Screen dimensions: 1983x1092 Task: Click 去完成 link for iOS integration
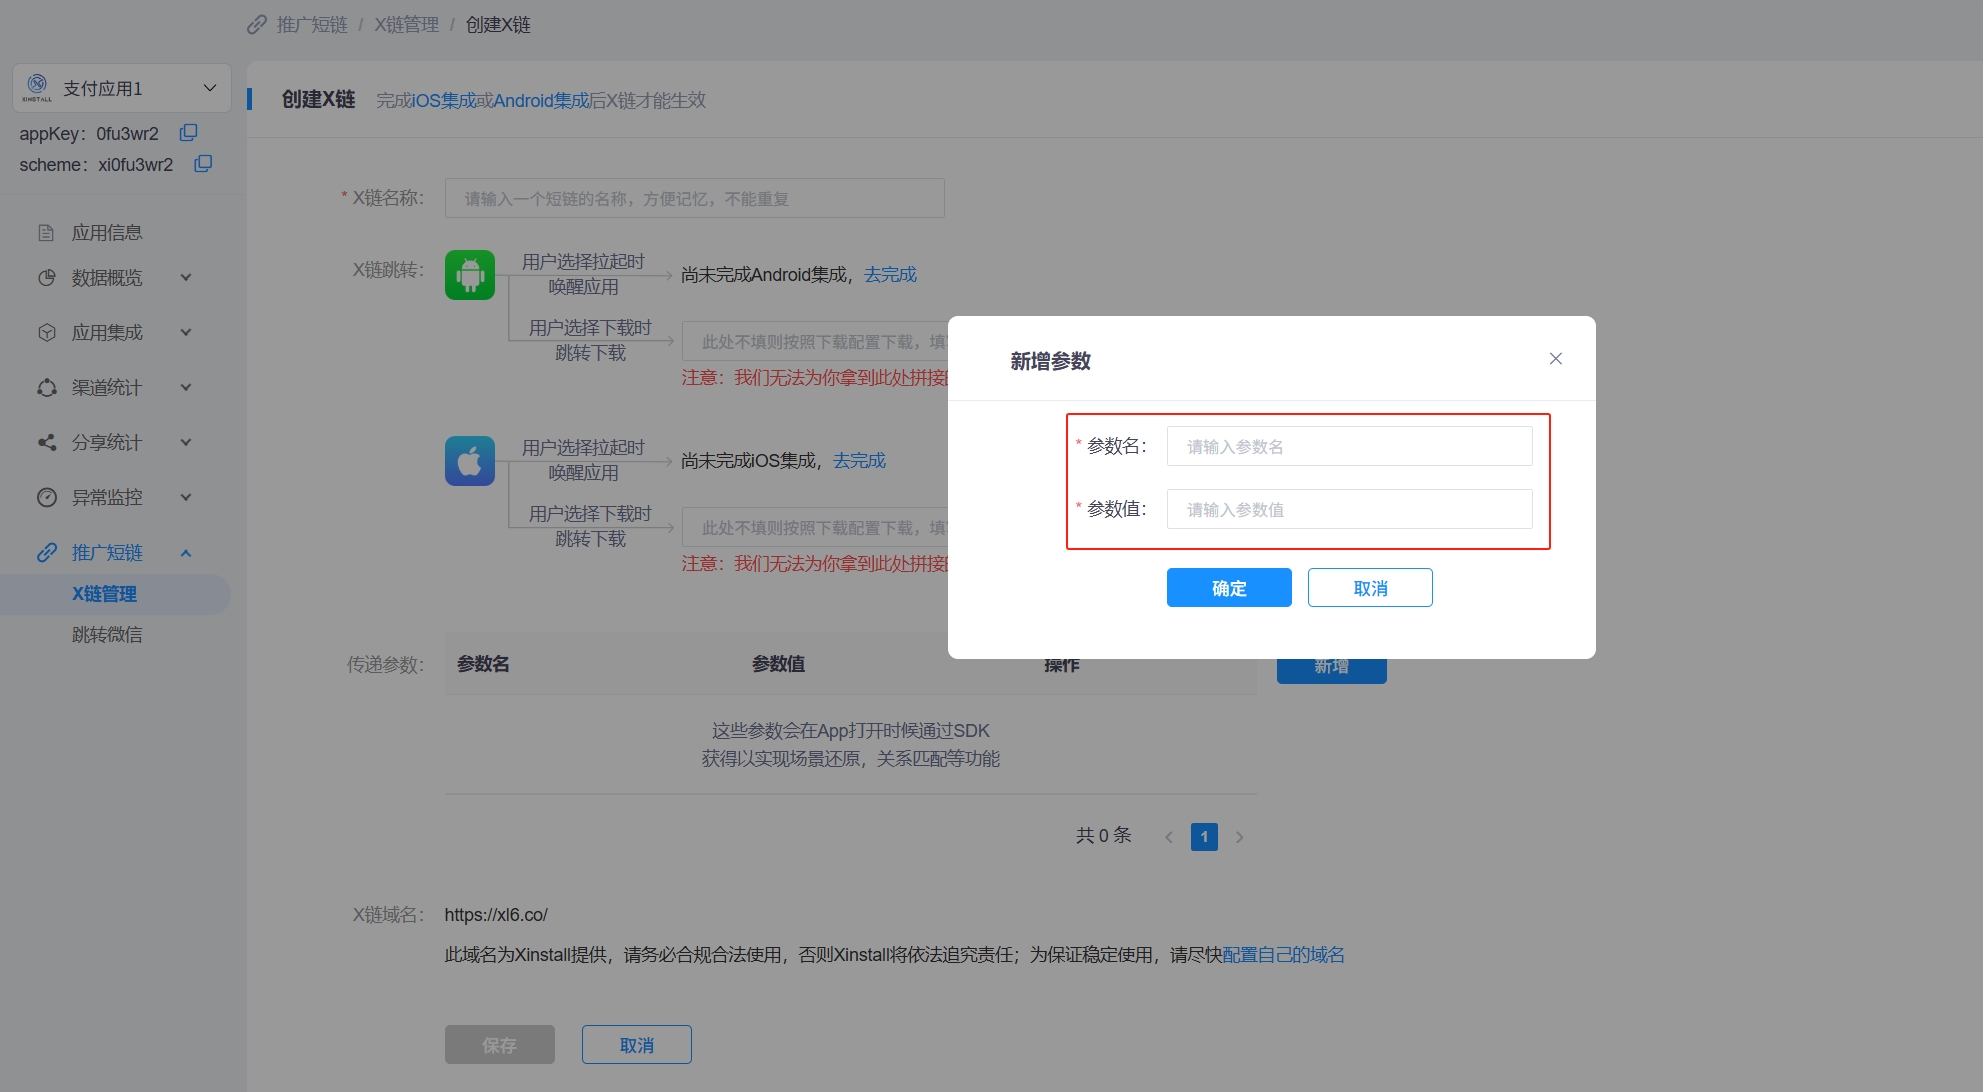click(x=859, y=461)
